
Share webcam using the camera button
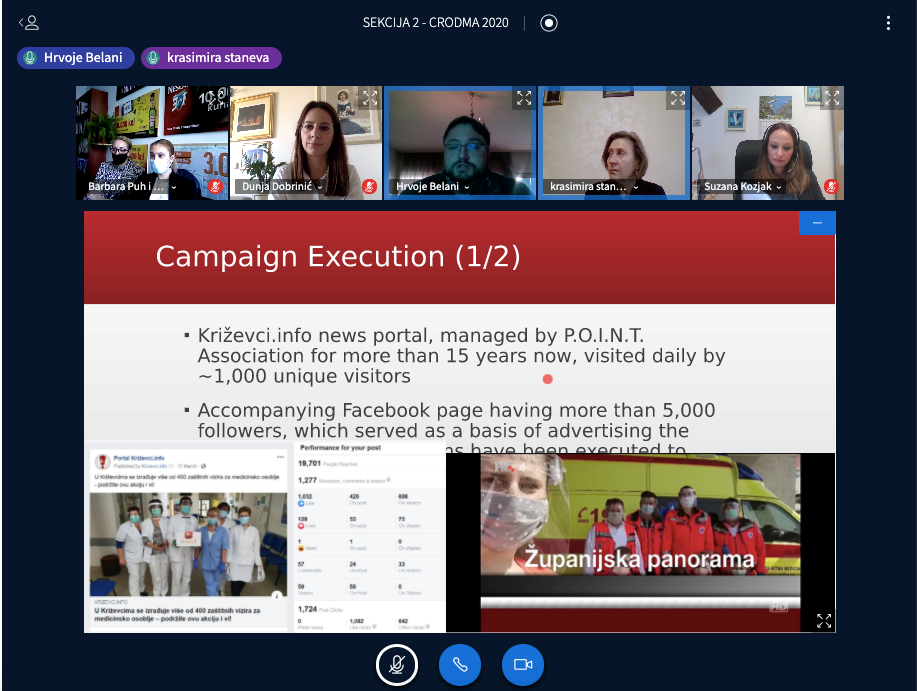coord(522,664)
